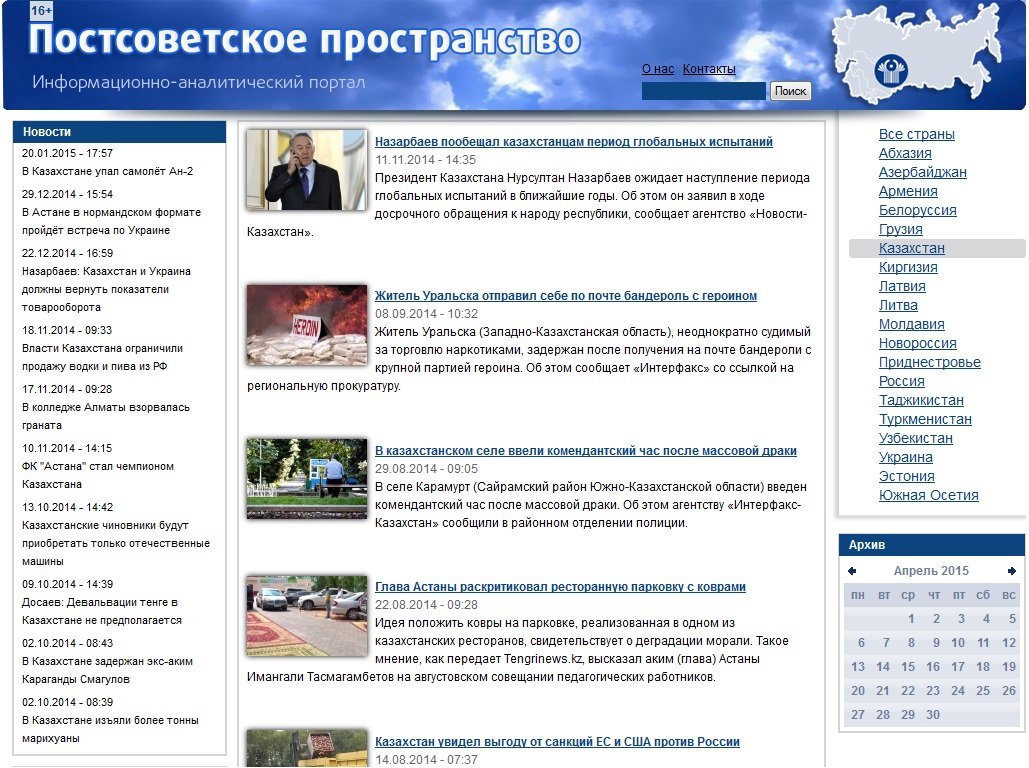
Task: Open article about комендантский час в казахстанском селе
Action: [585, 451]
